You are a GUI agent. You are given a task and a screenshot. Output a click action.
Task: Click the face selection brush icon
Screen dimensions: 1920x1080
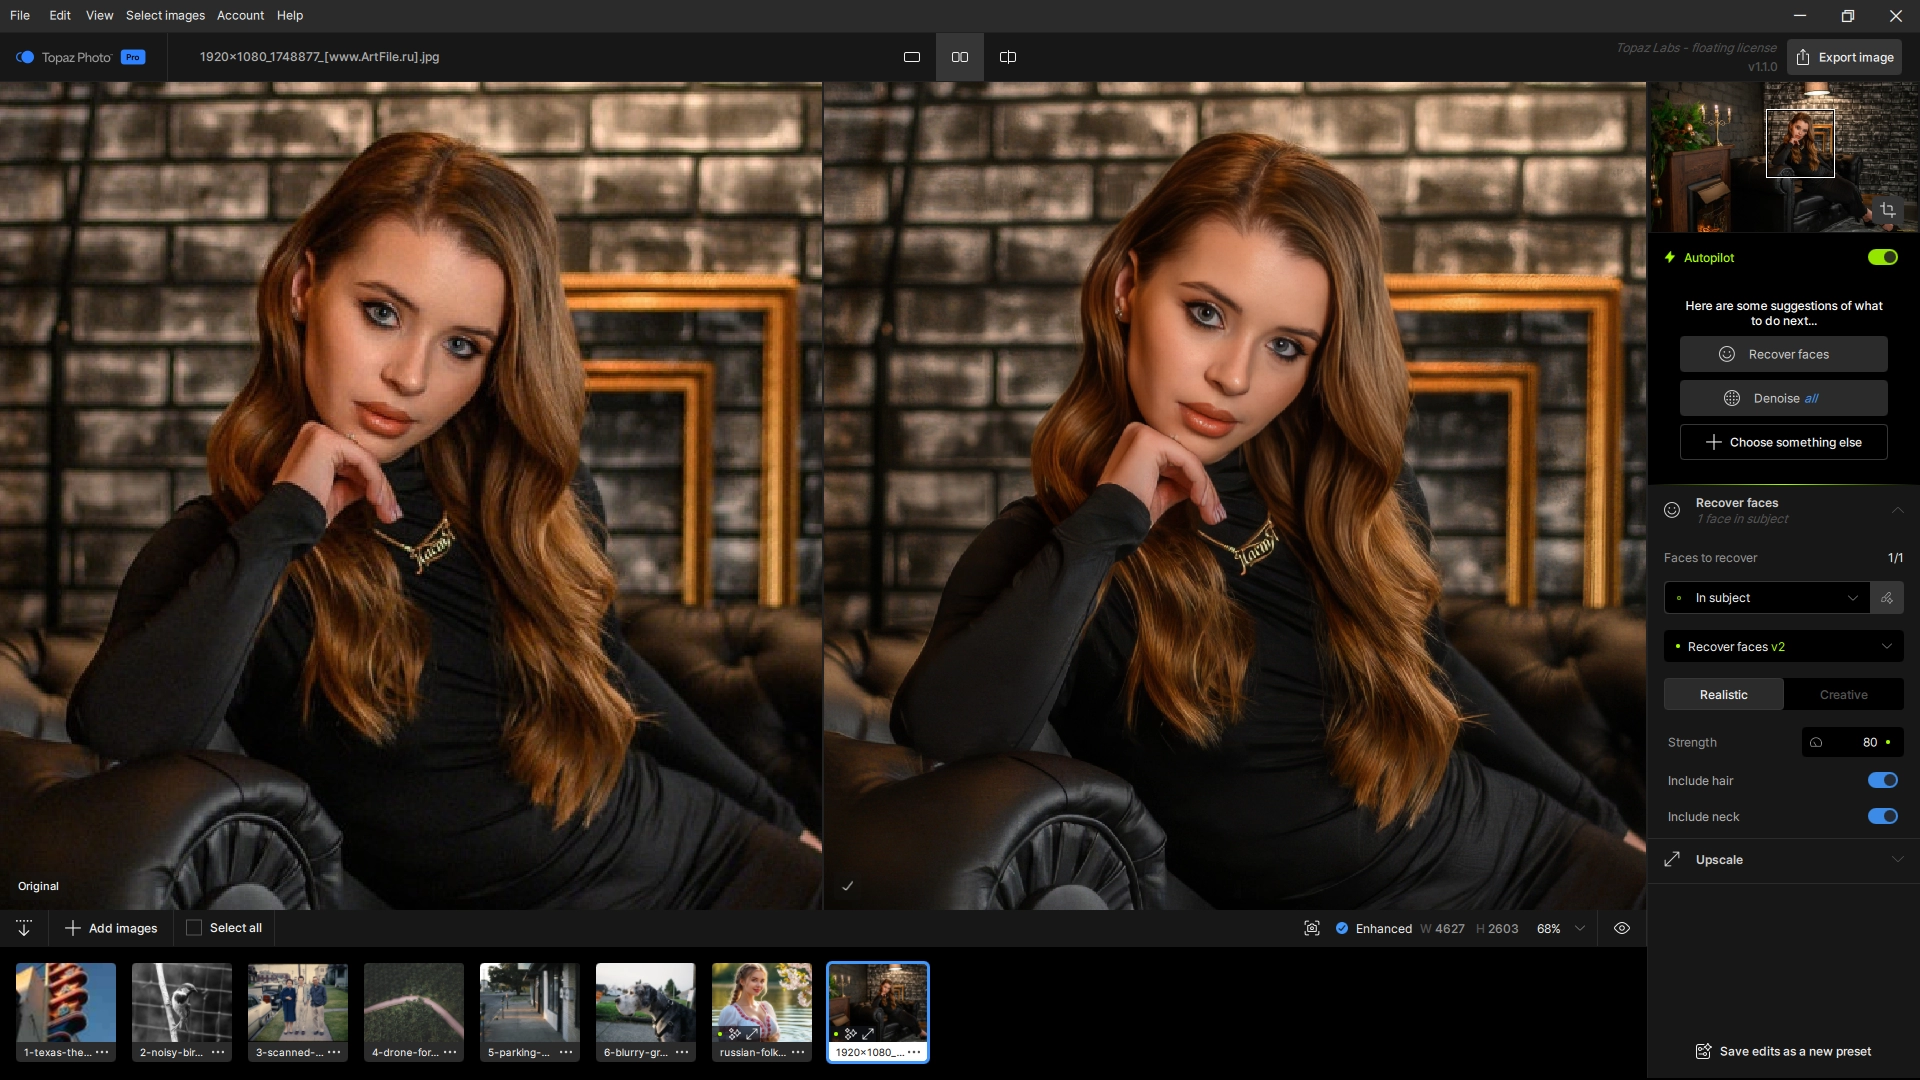point(1887,598)
